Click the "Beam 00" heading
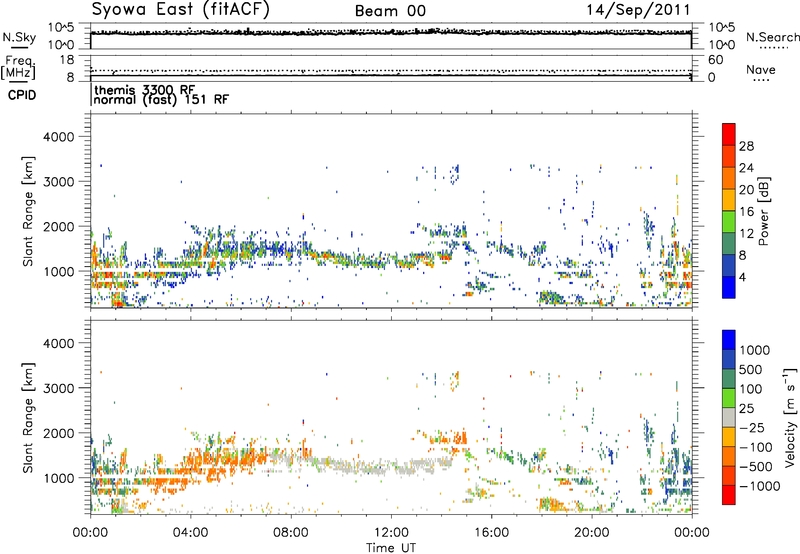 390,11
